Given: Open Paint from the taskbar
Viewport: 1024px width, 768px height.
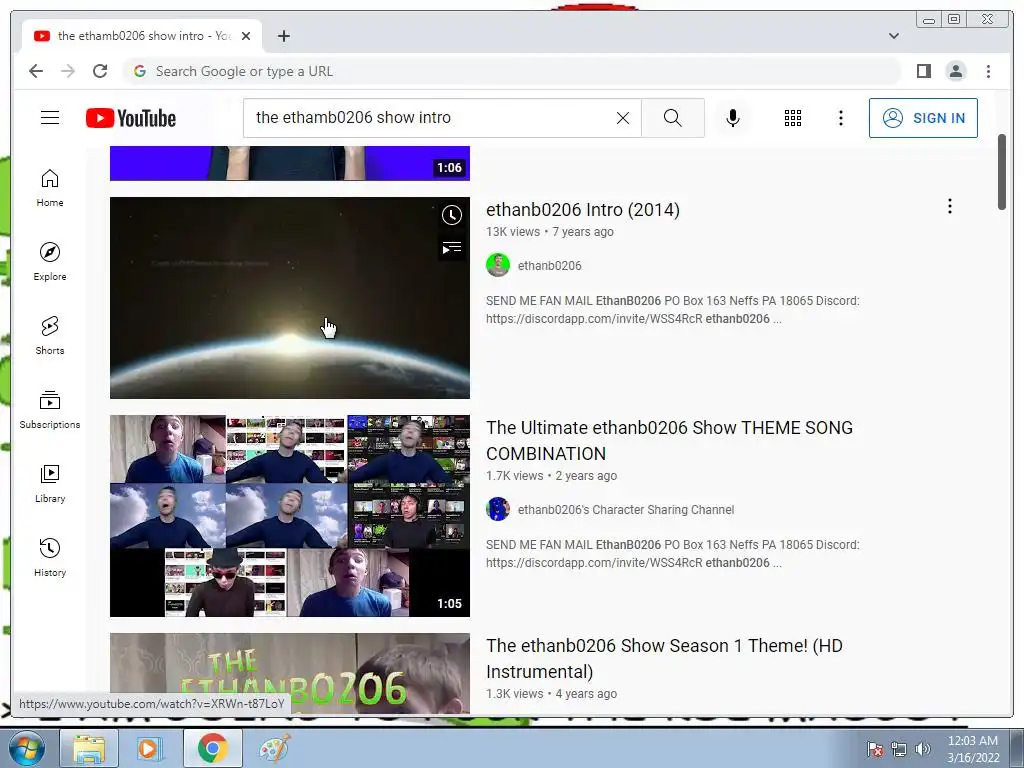Looking at the screenshot, I should 274,749.
